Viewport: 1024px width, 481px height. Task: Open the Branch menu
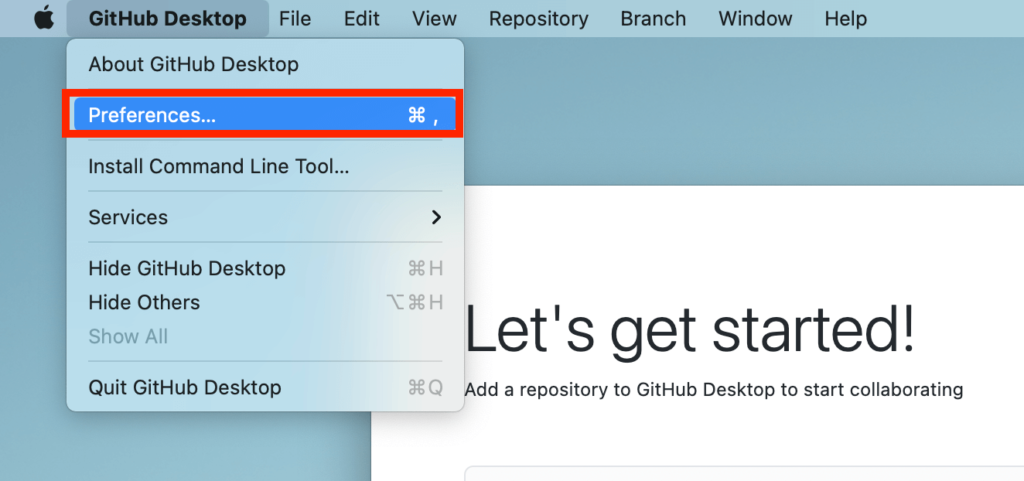653,18
